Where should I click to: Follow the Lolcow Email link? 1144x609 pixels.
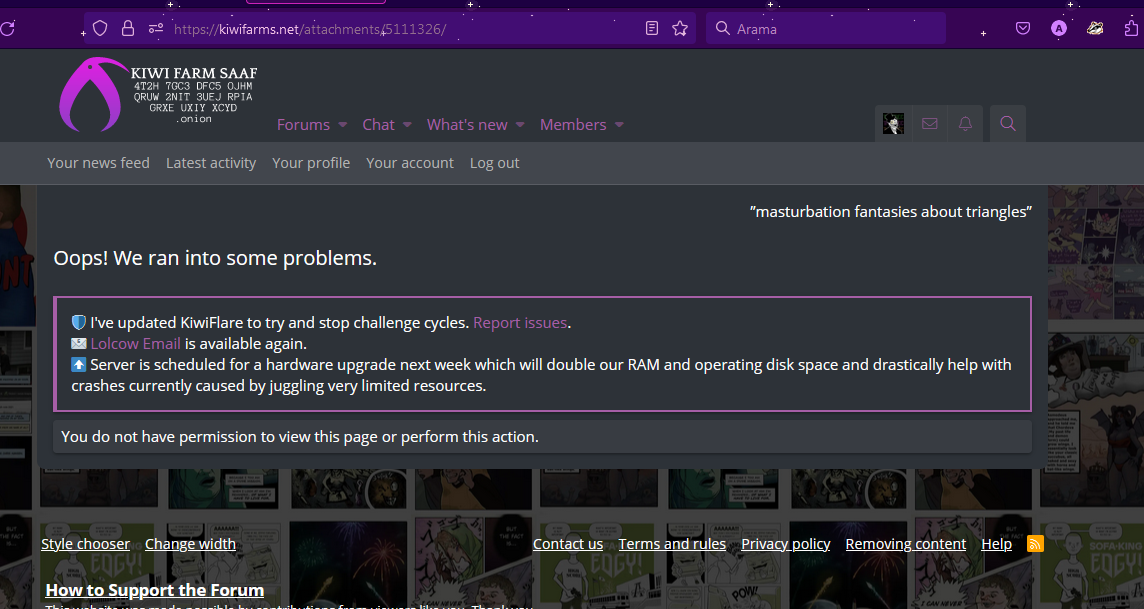[136, 344]
